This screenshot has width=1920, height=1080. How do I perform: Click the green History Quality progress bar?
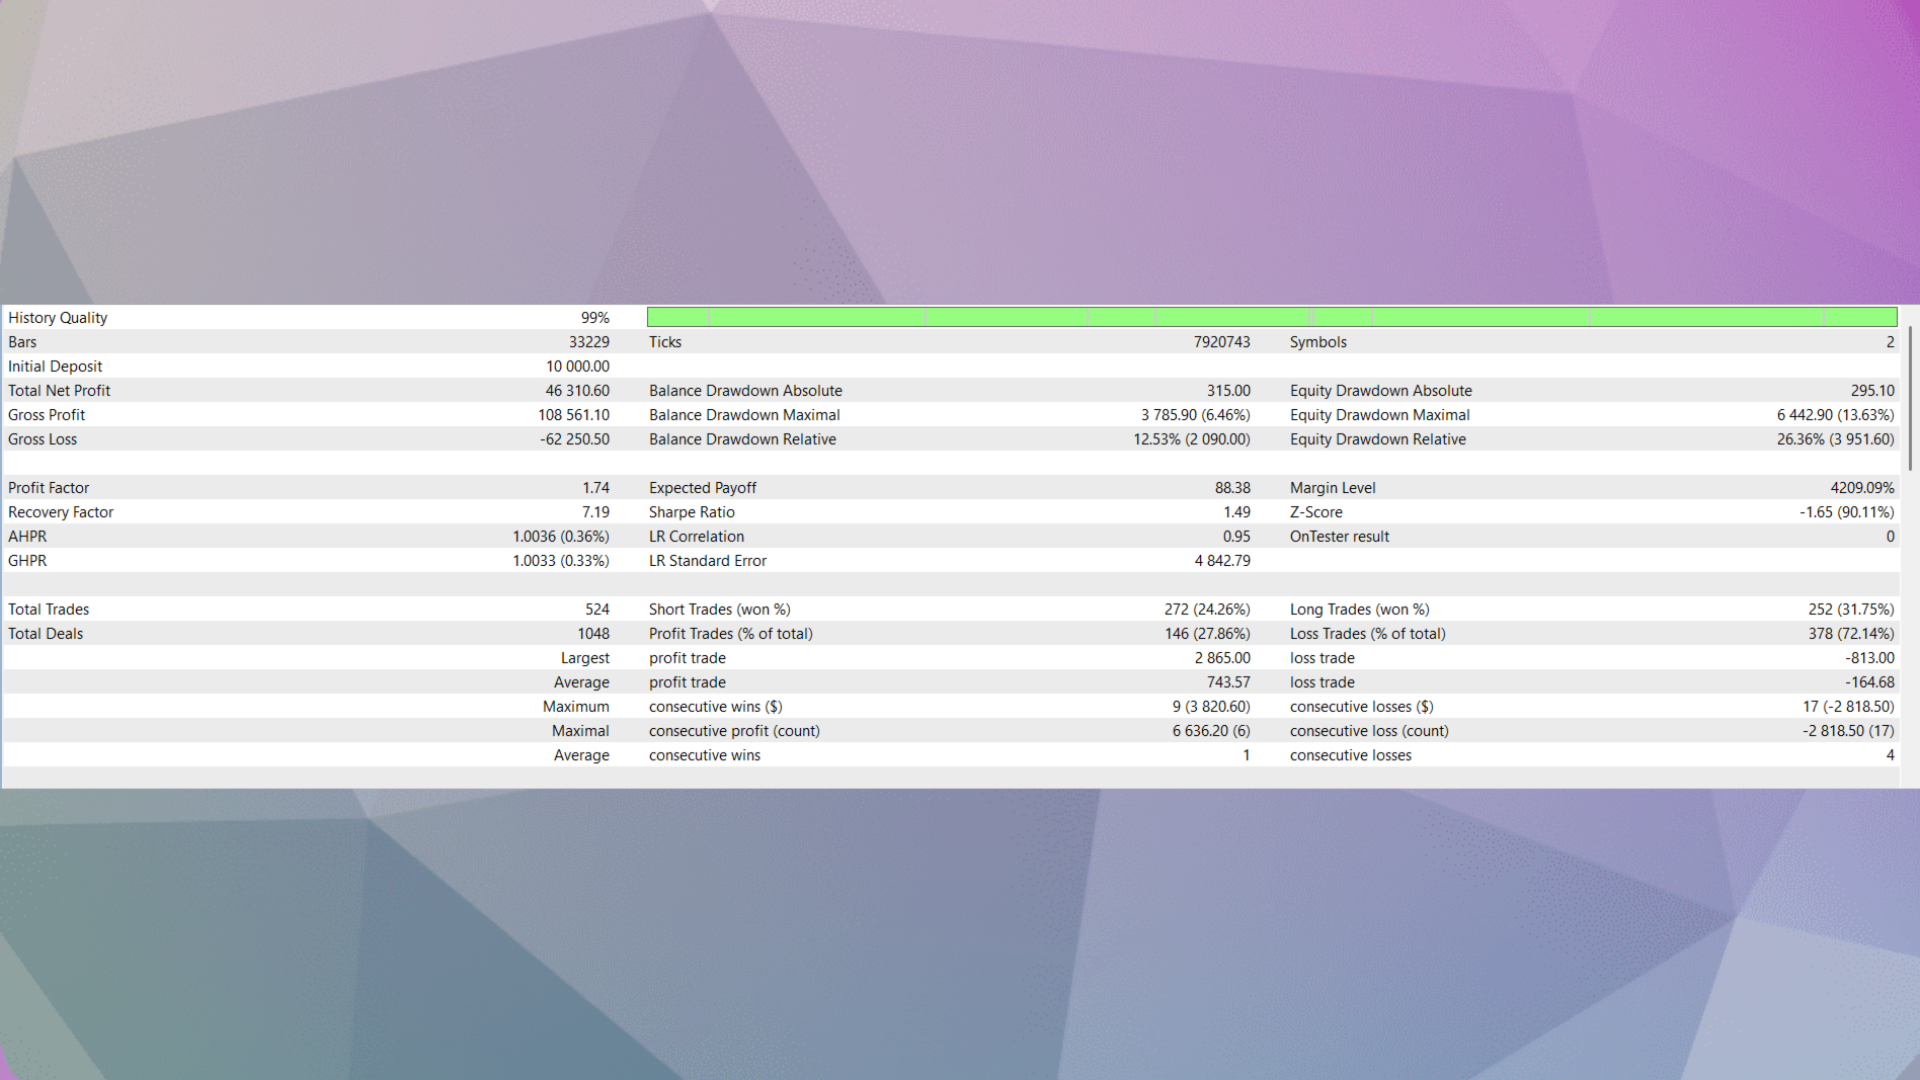1272,317
